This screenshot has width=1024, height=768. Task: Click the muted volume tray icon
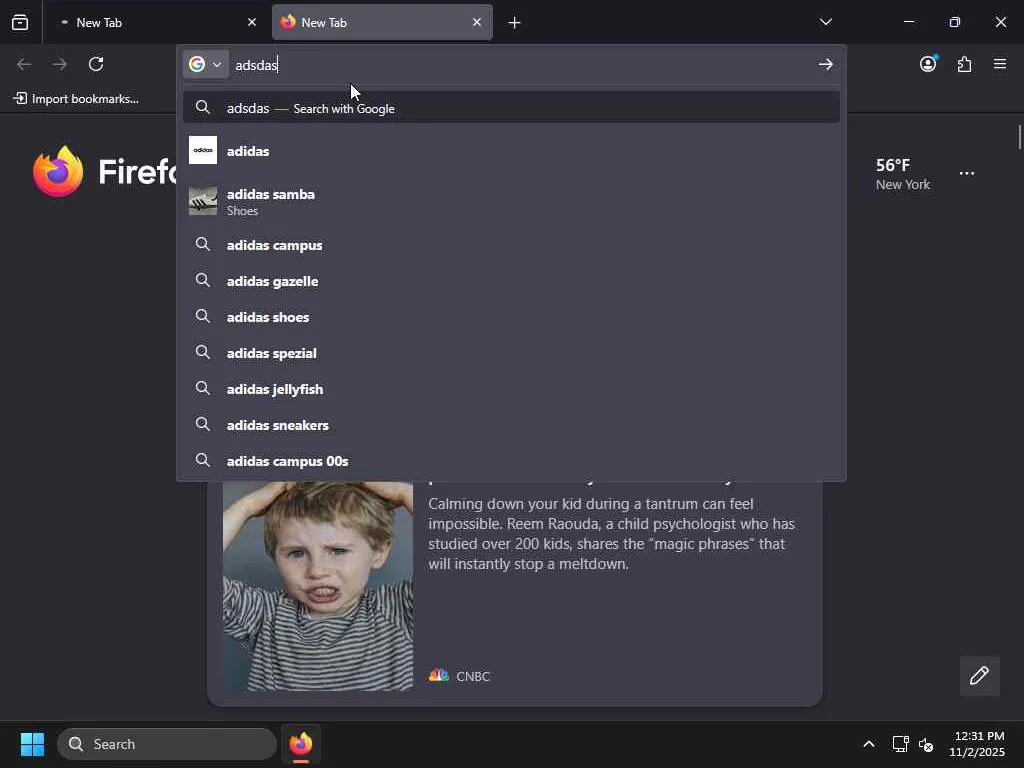(926, 744)
